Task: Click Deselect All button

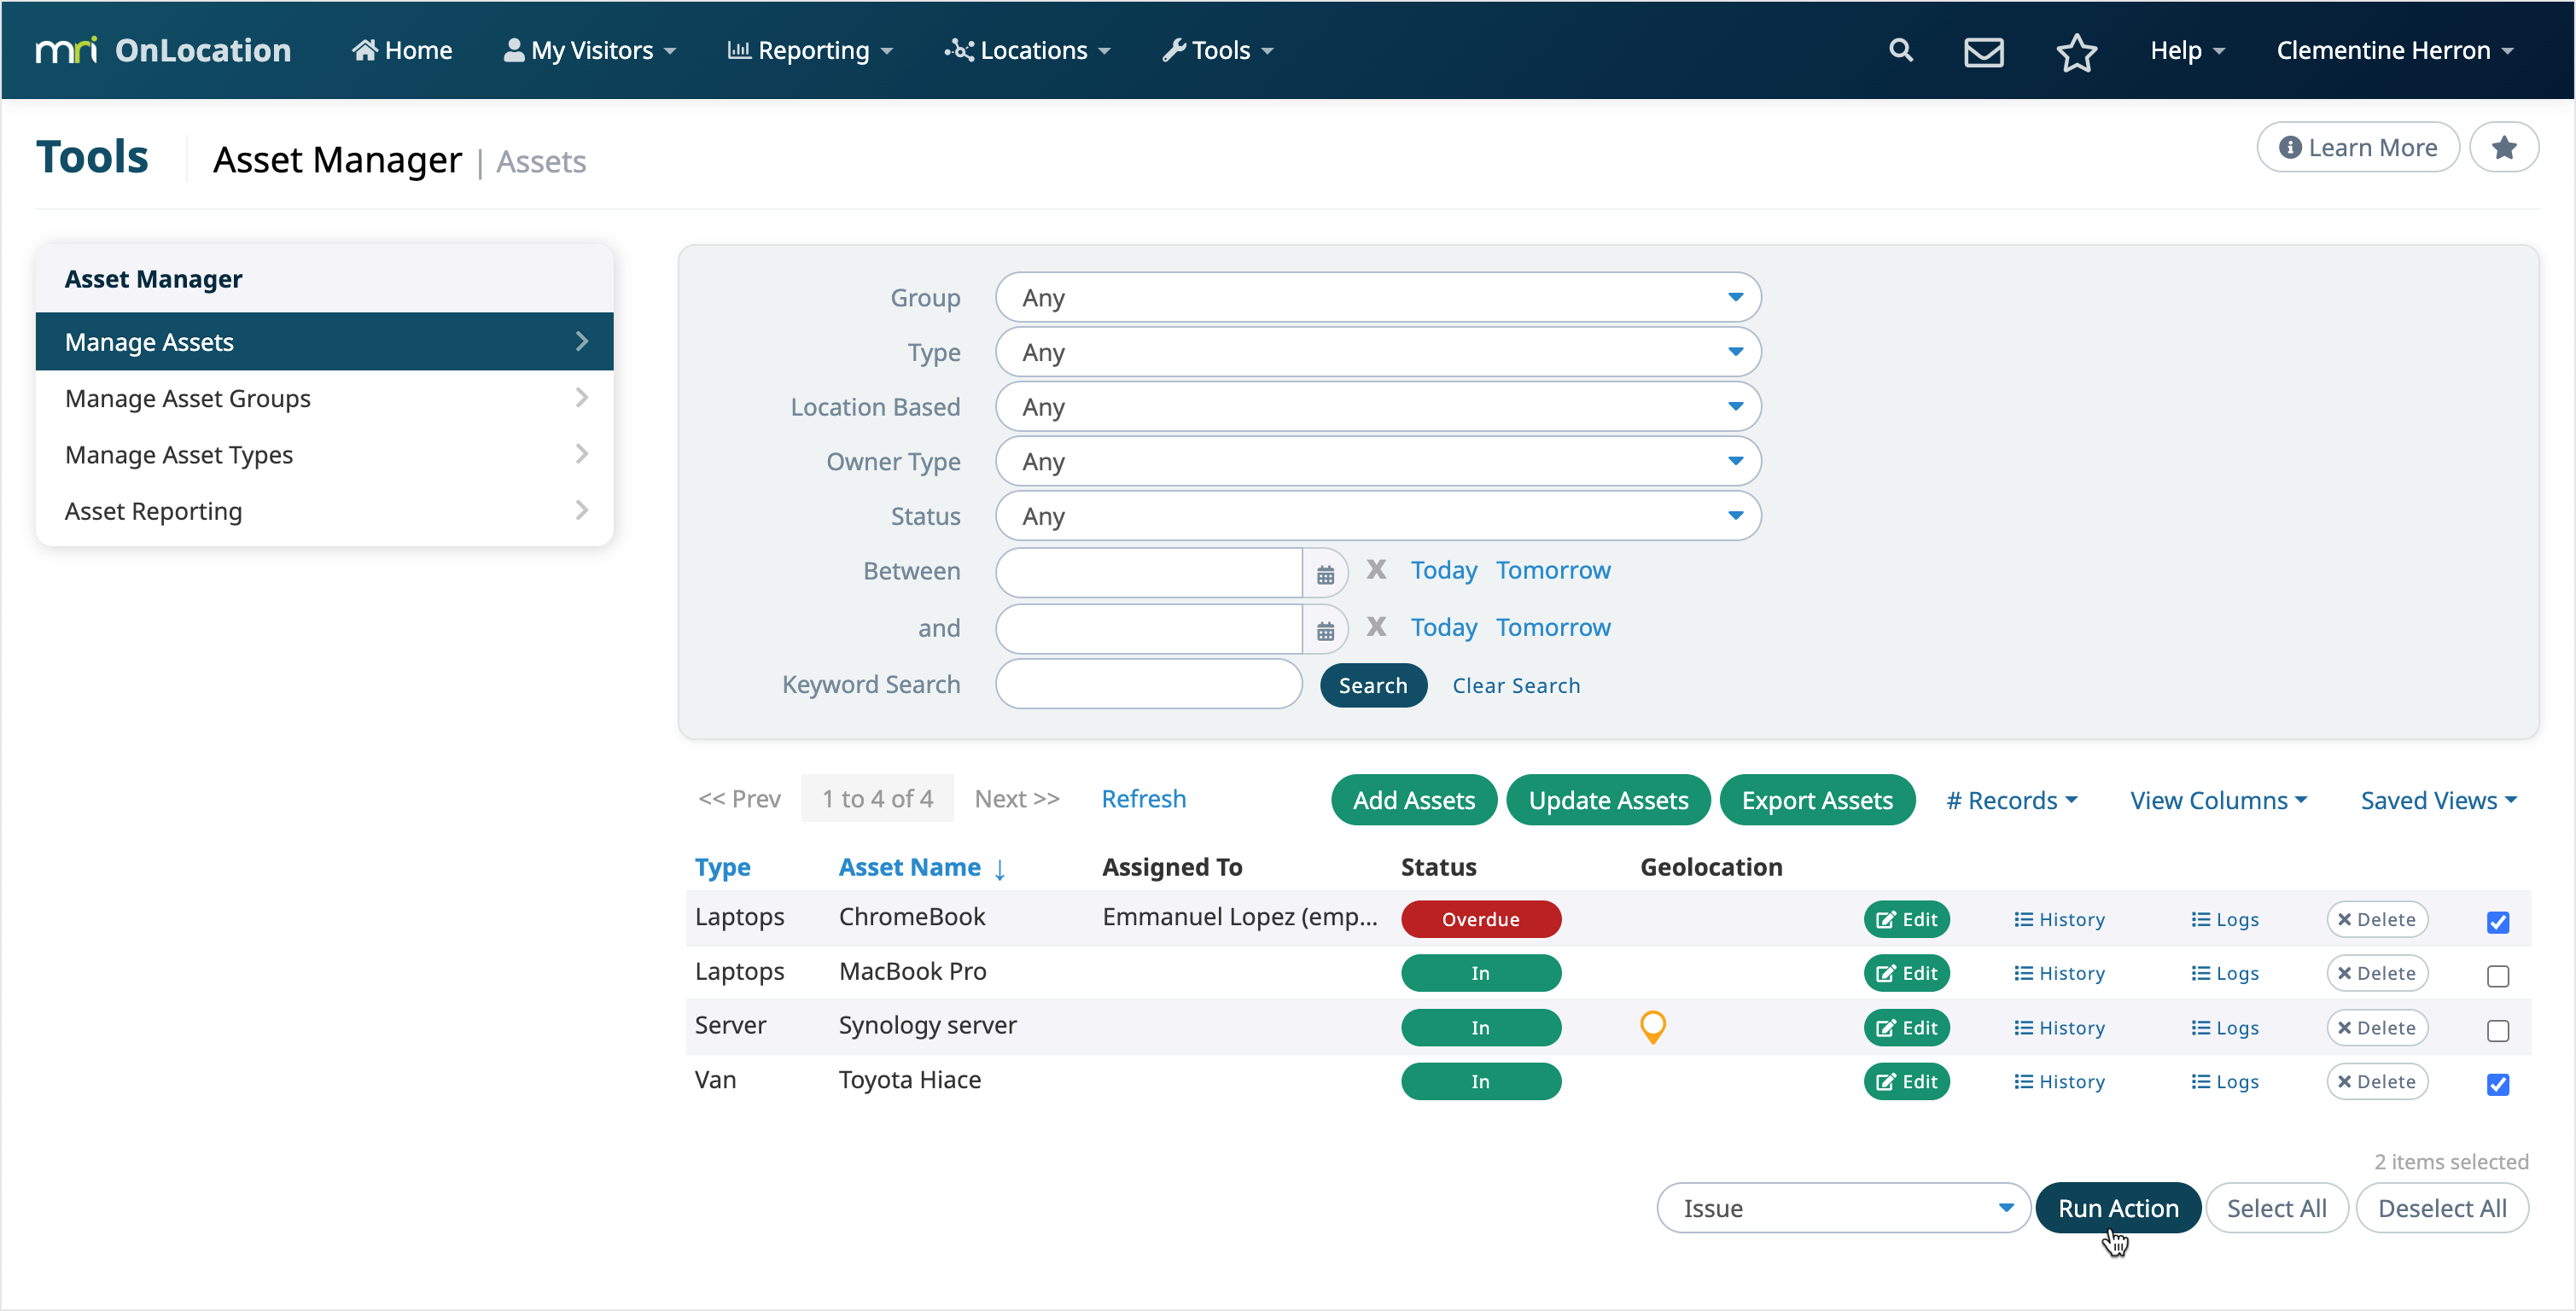Action: point(2441,1208)
